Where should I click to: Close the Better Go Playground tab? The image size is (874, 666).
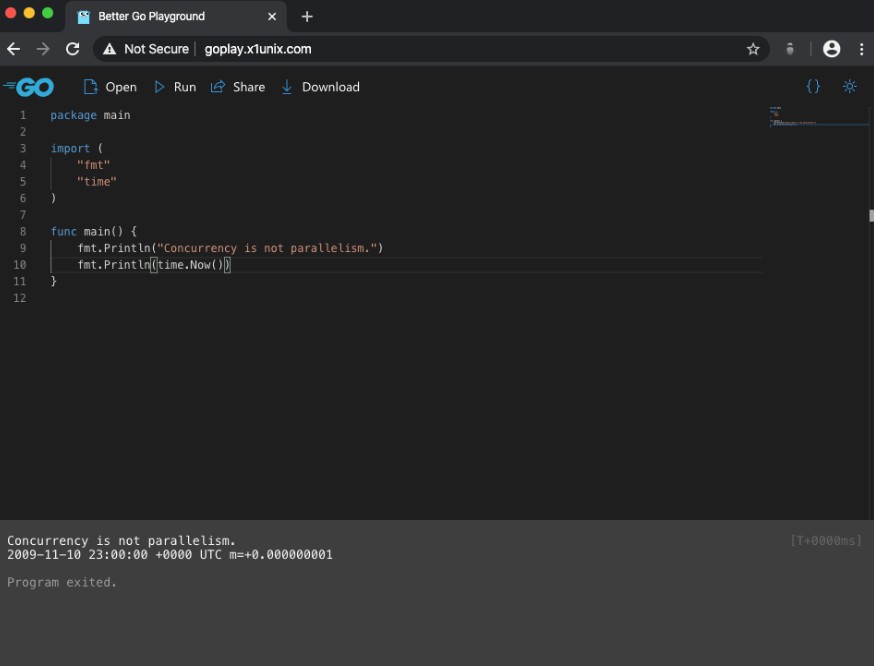coord(272,17)
